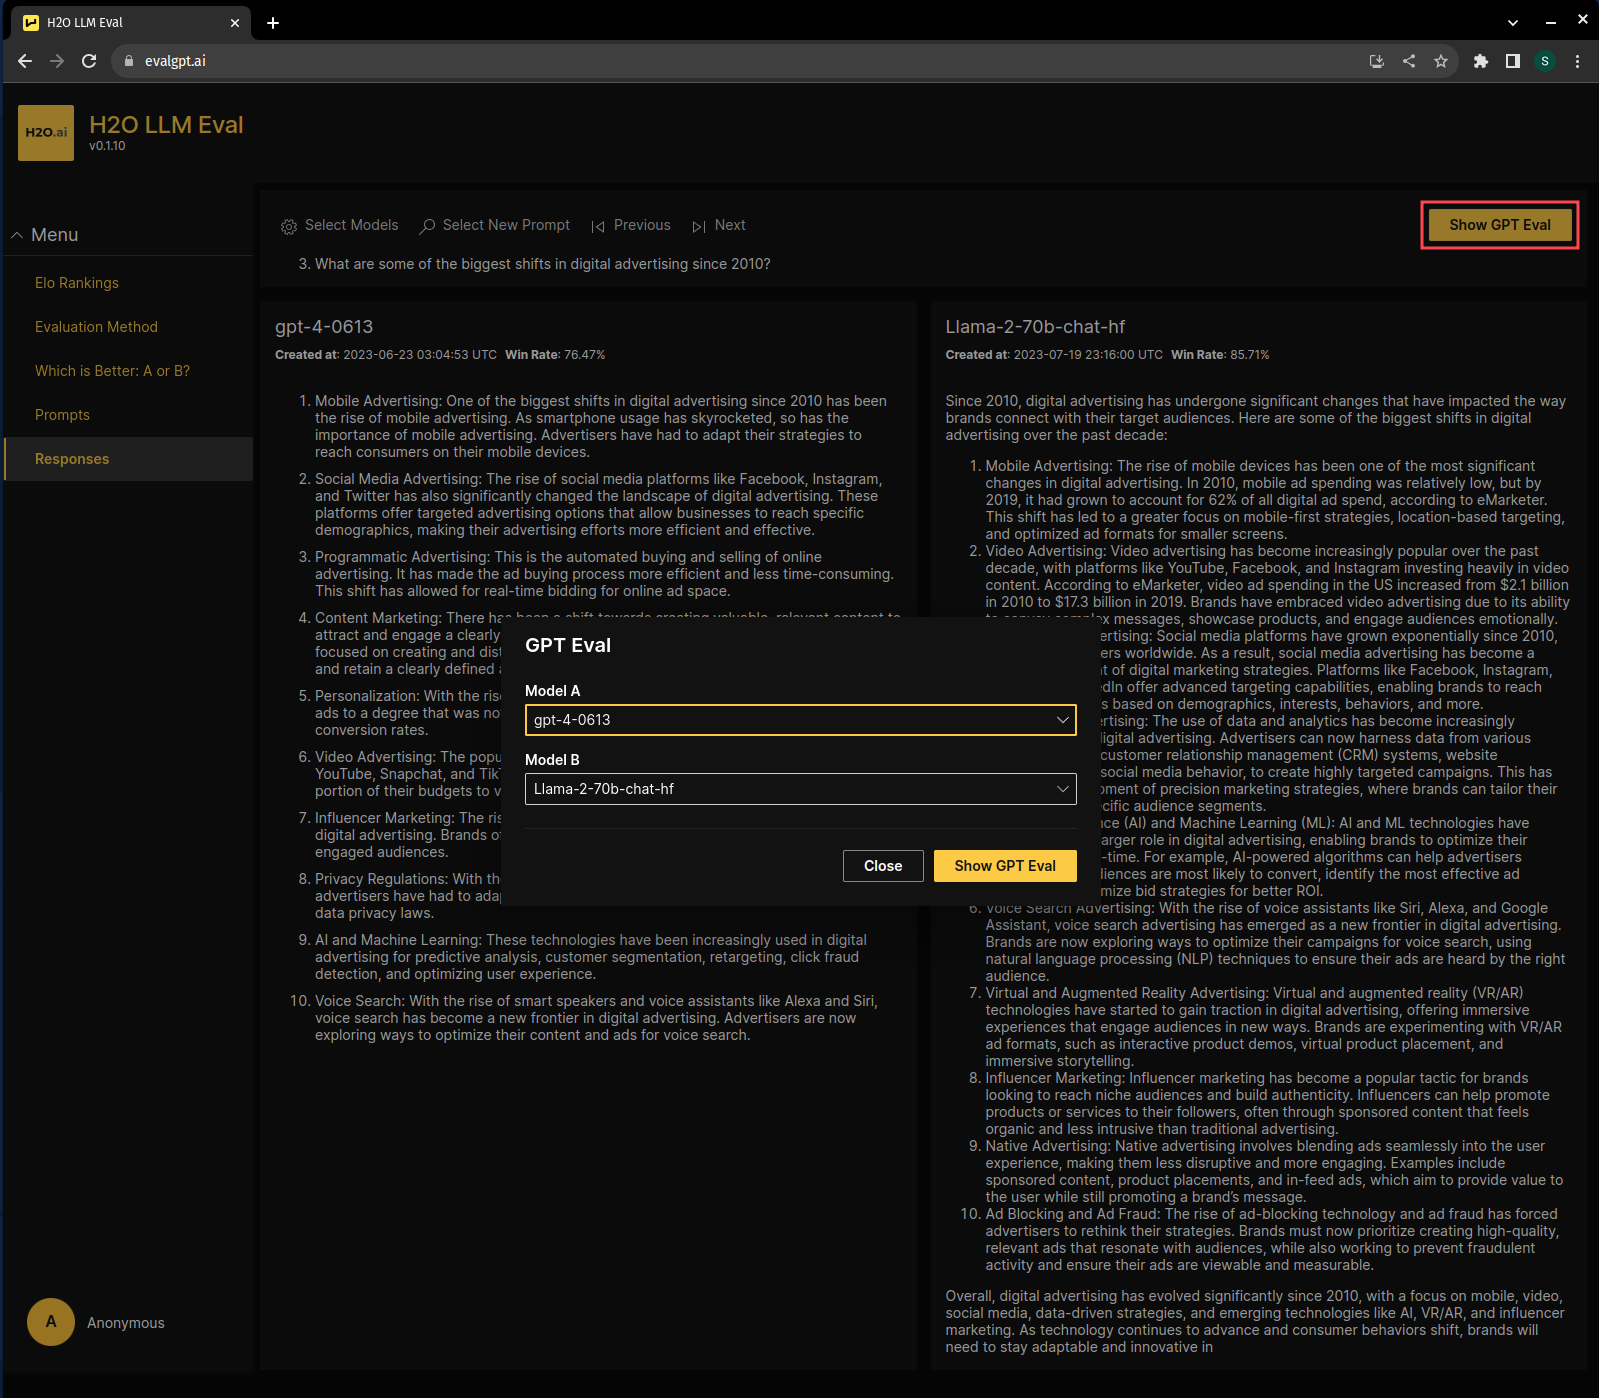Click the gpt-4-0613 response heading
The image size is (1599, 1398).
click(324, 327)
